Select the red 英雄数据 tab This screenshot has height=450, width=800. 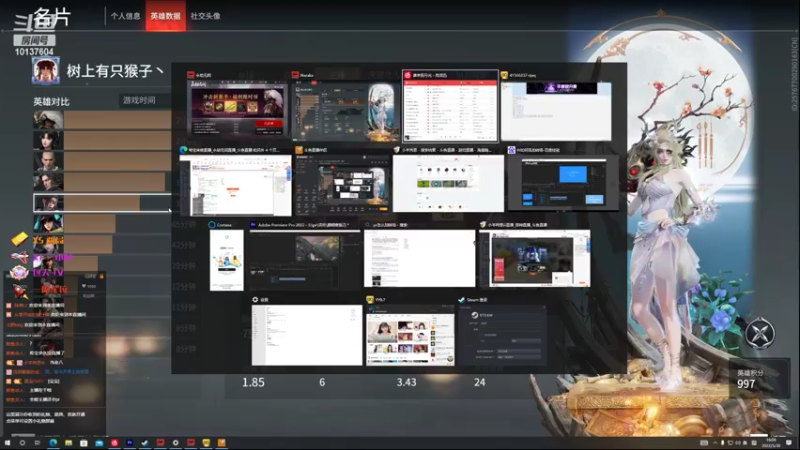pos(165,16)
